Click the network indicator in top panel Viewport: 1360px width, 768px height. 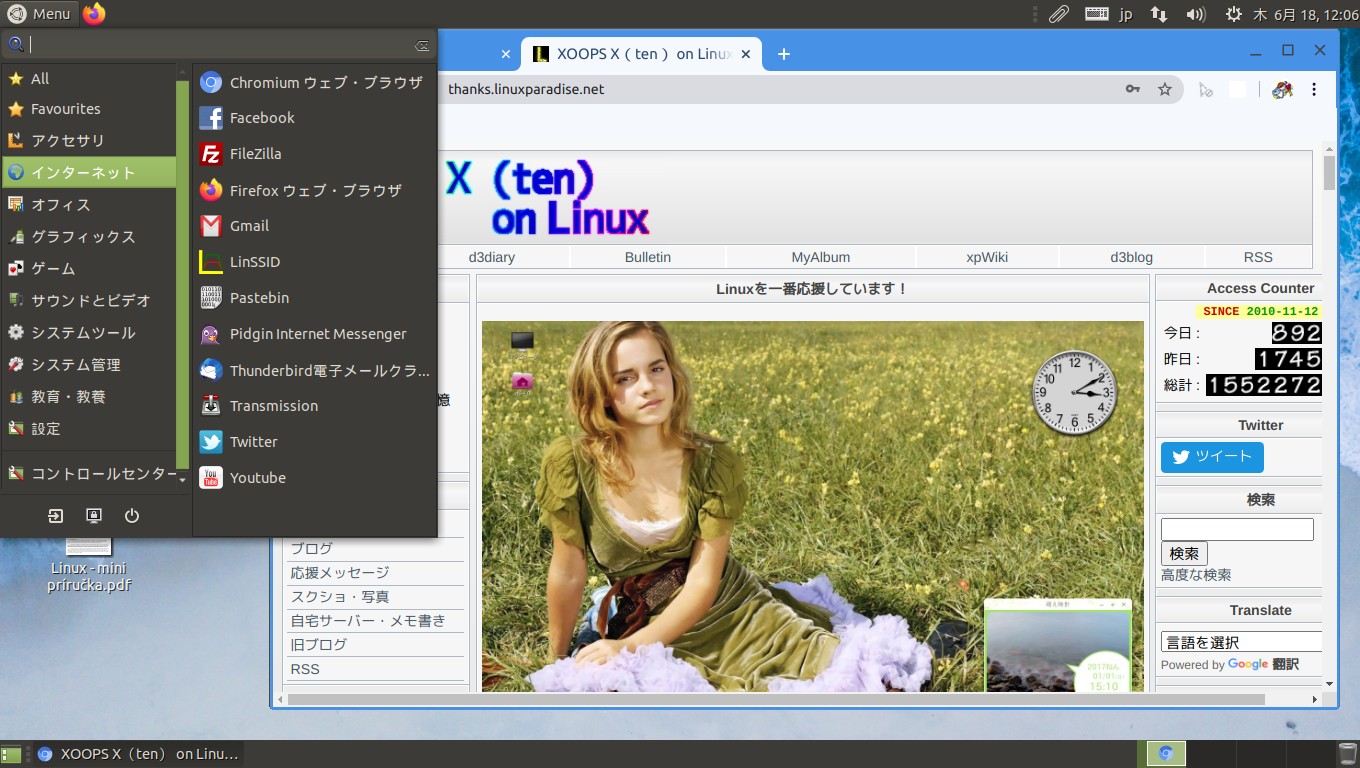1159,14
